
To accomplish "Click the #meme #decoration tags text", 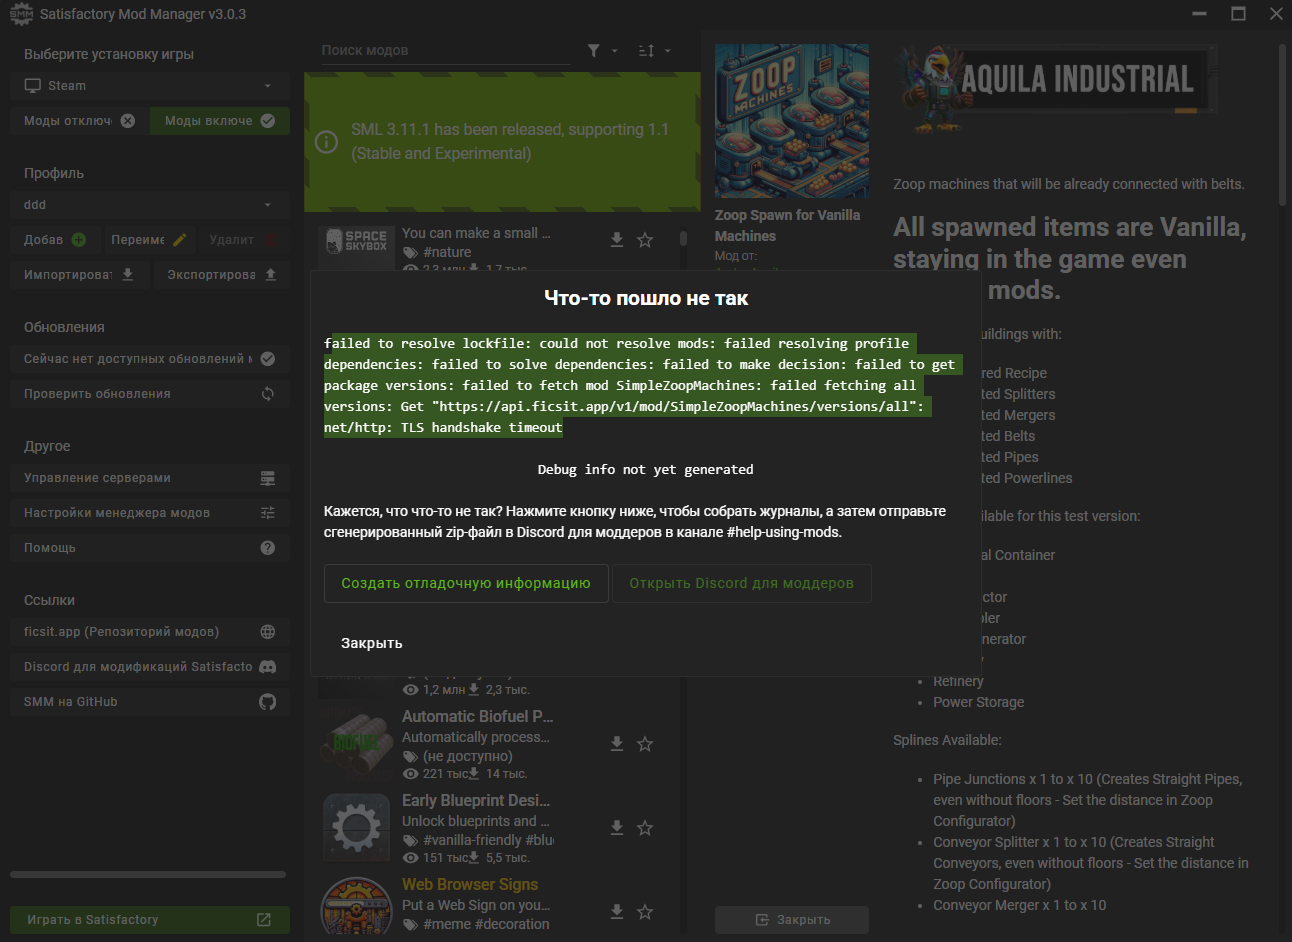I will point(486,925).
